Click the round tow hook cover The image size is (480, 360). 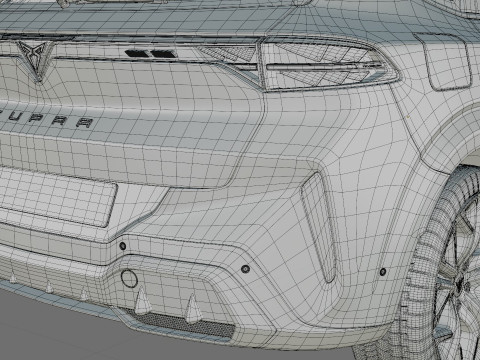pyautogui.click(x=129, y=279)
